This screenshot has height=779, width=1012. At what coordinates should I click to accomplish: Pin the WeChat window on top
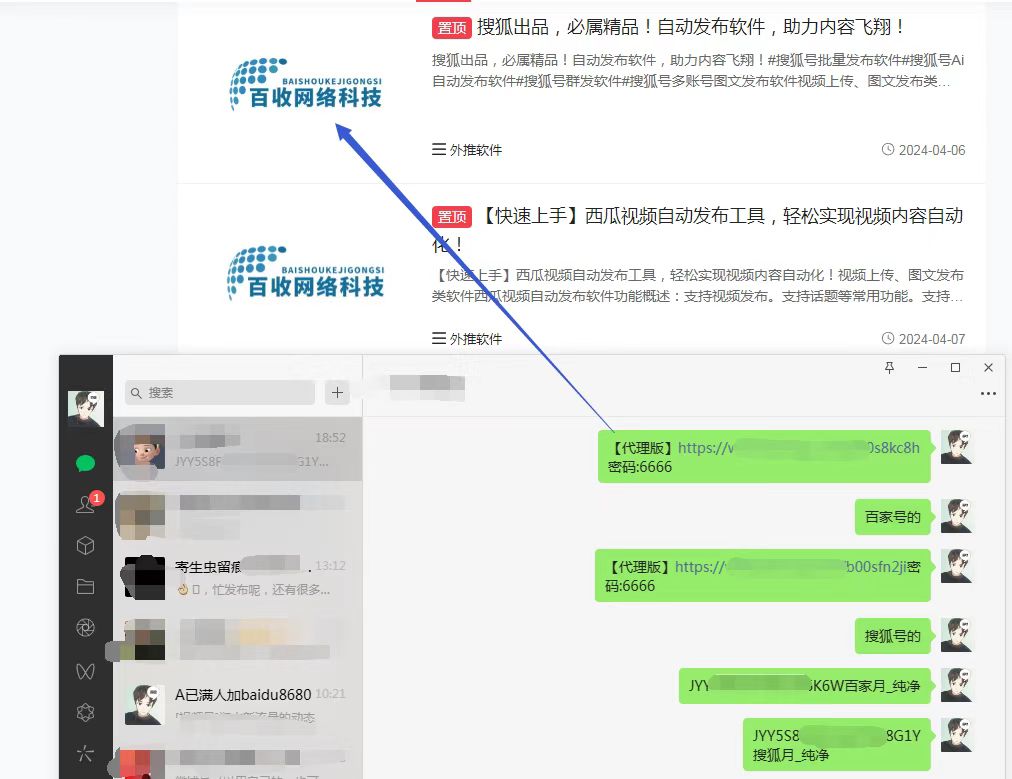(889, 367)
